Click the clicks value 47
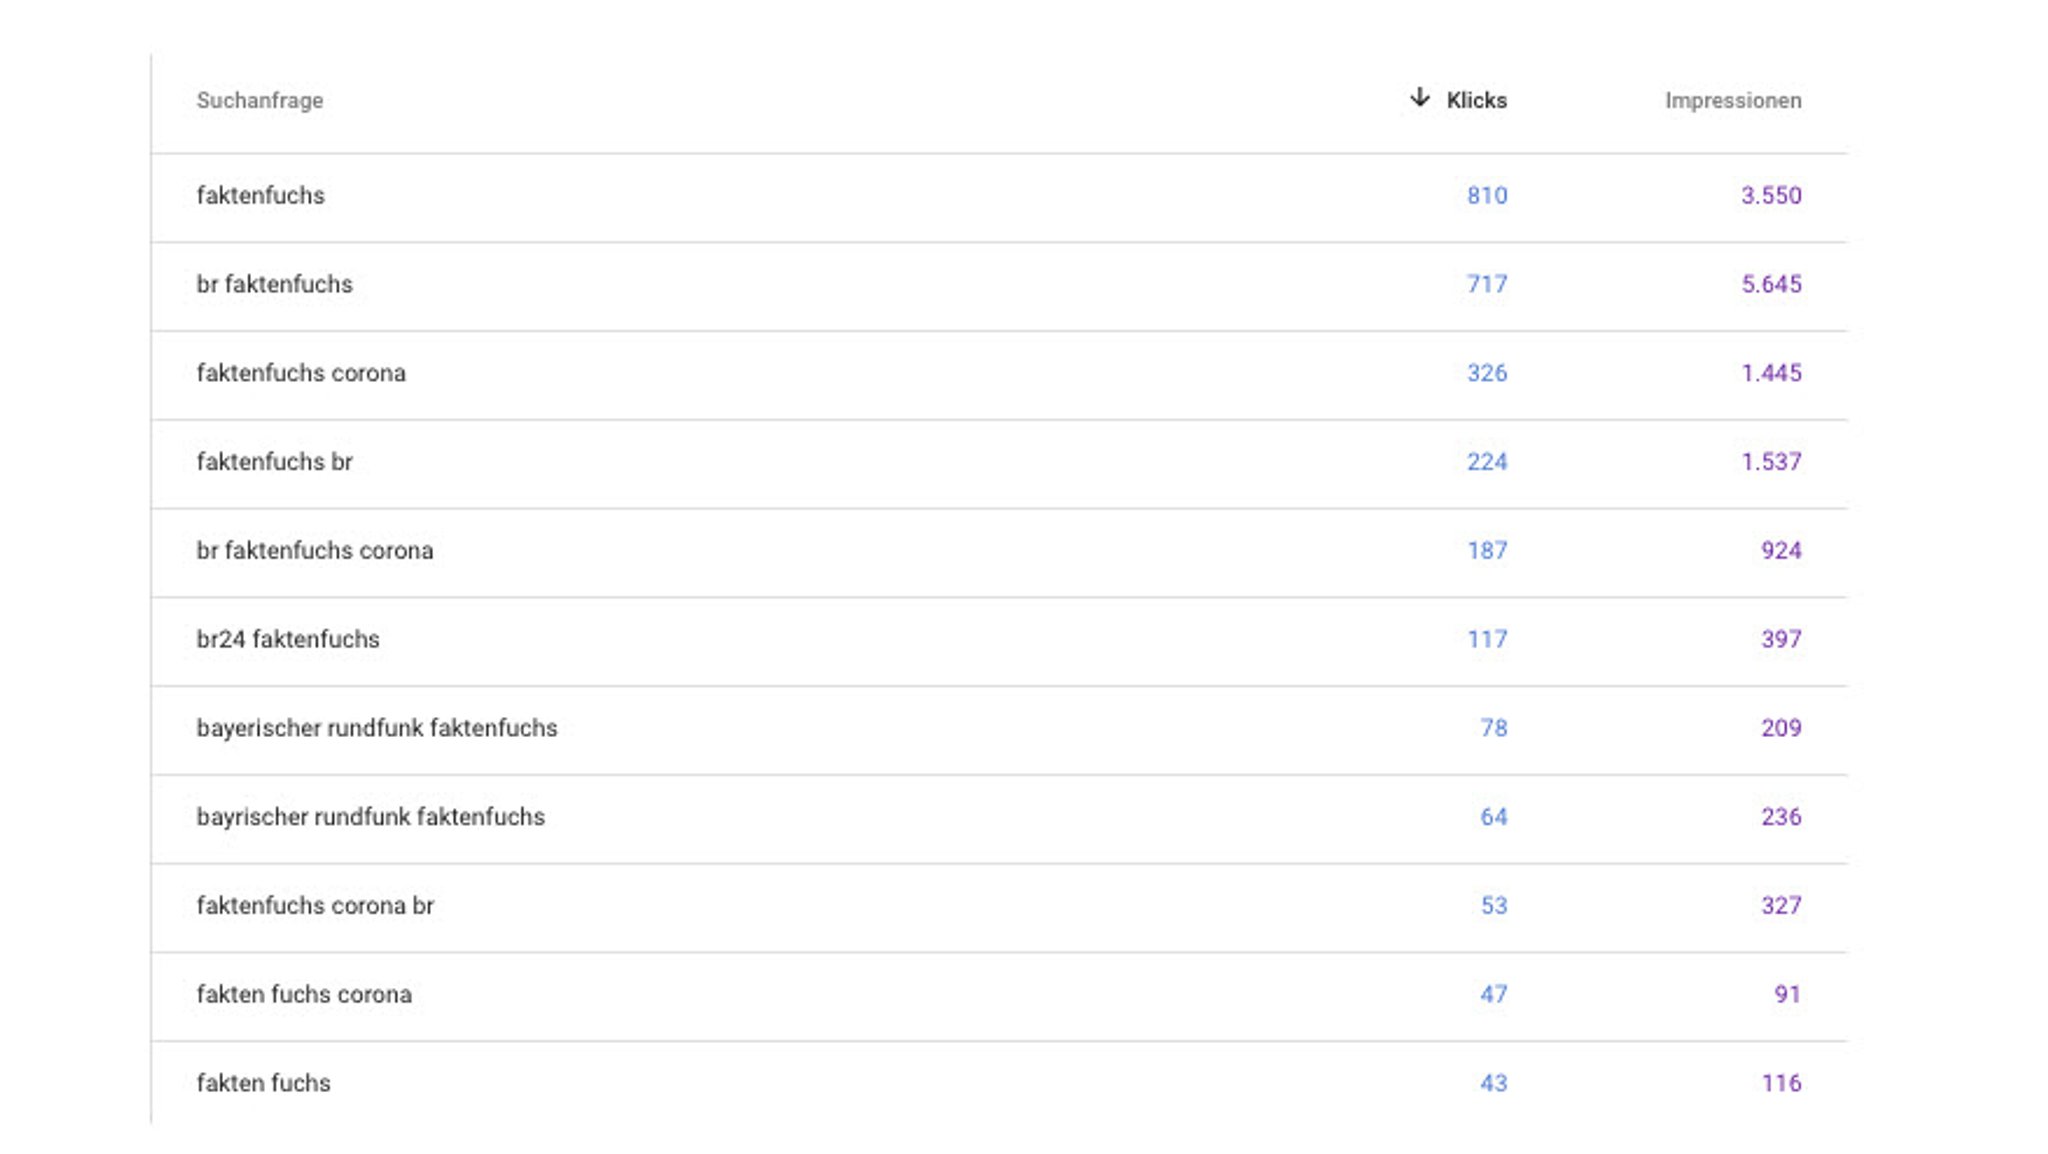This screenshot has height=1154, width=2048. pos(1494,994)
